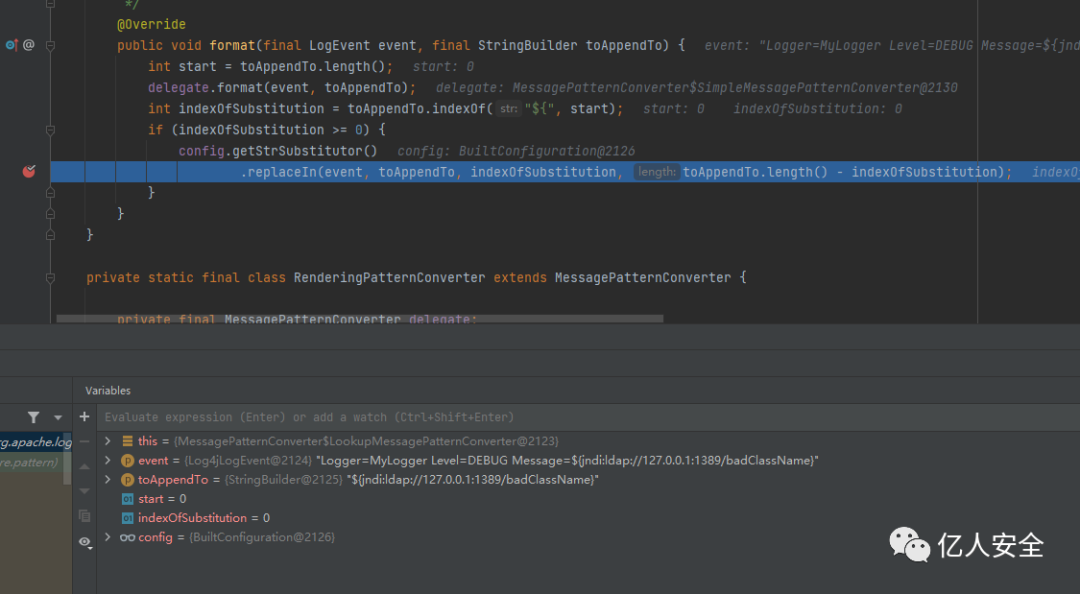Select the StringBuilder@2125 value text
Screen dimensions: 1080x594
coord(283,480)
